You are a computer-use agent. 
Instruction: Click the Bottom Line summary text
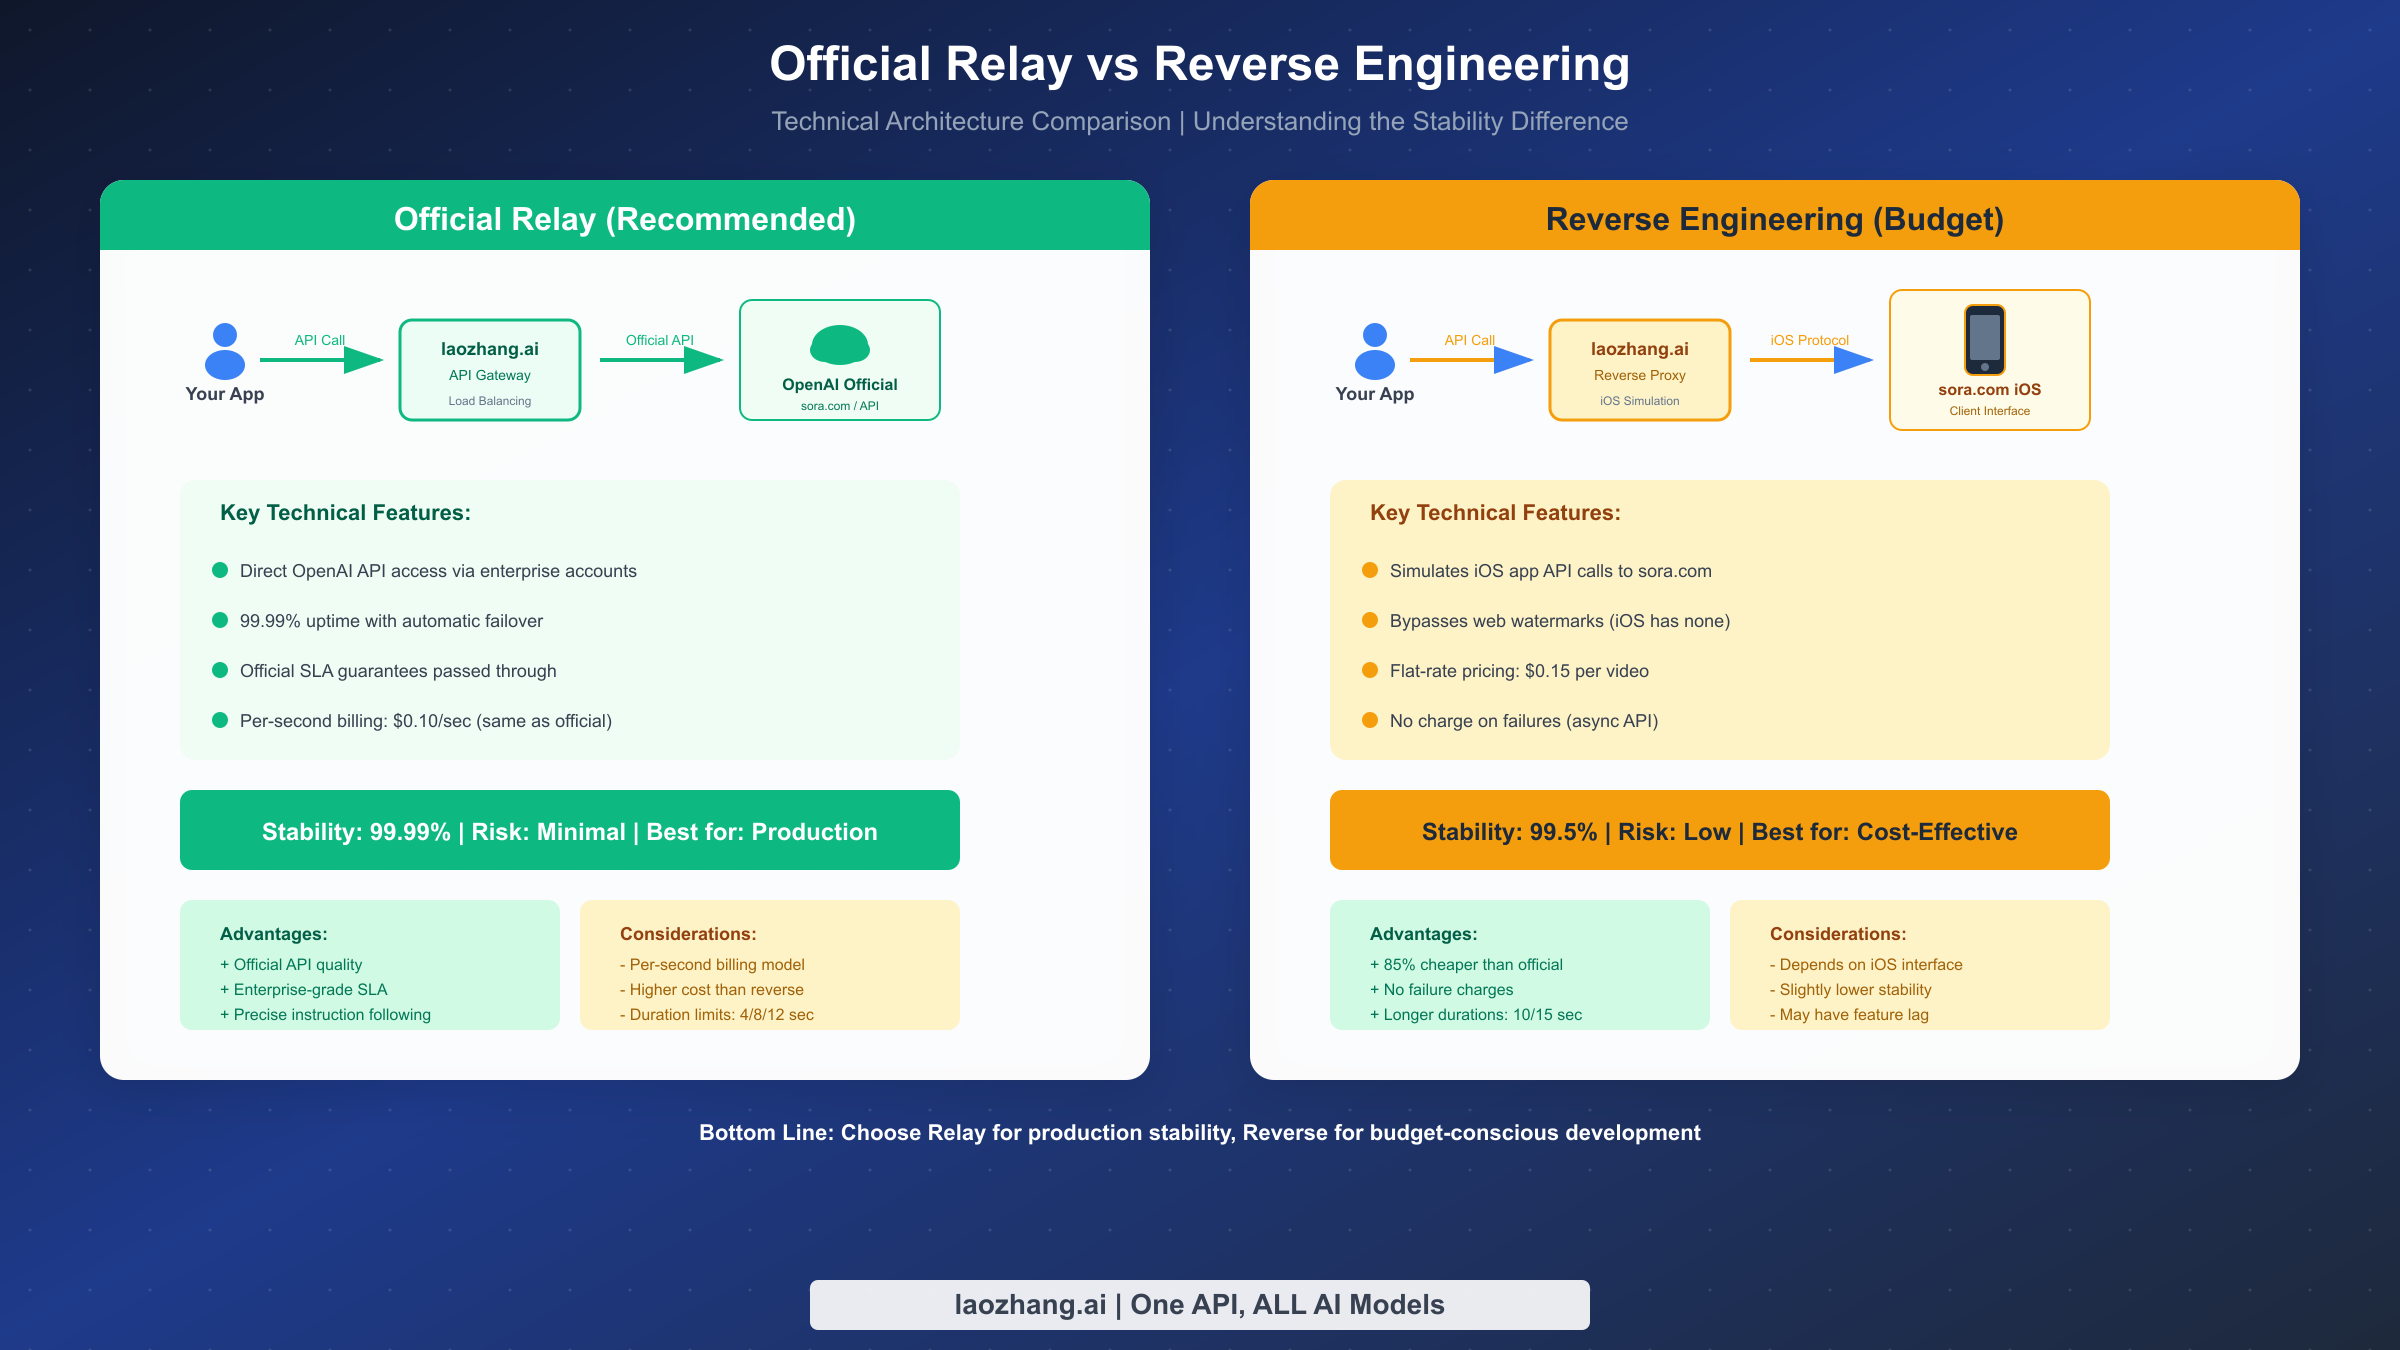(1200, 1132)
